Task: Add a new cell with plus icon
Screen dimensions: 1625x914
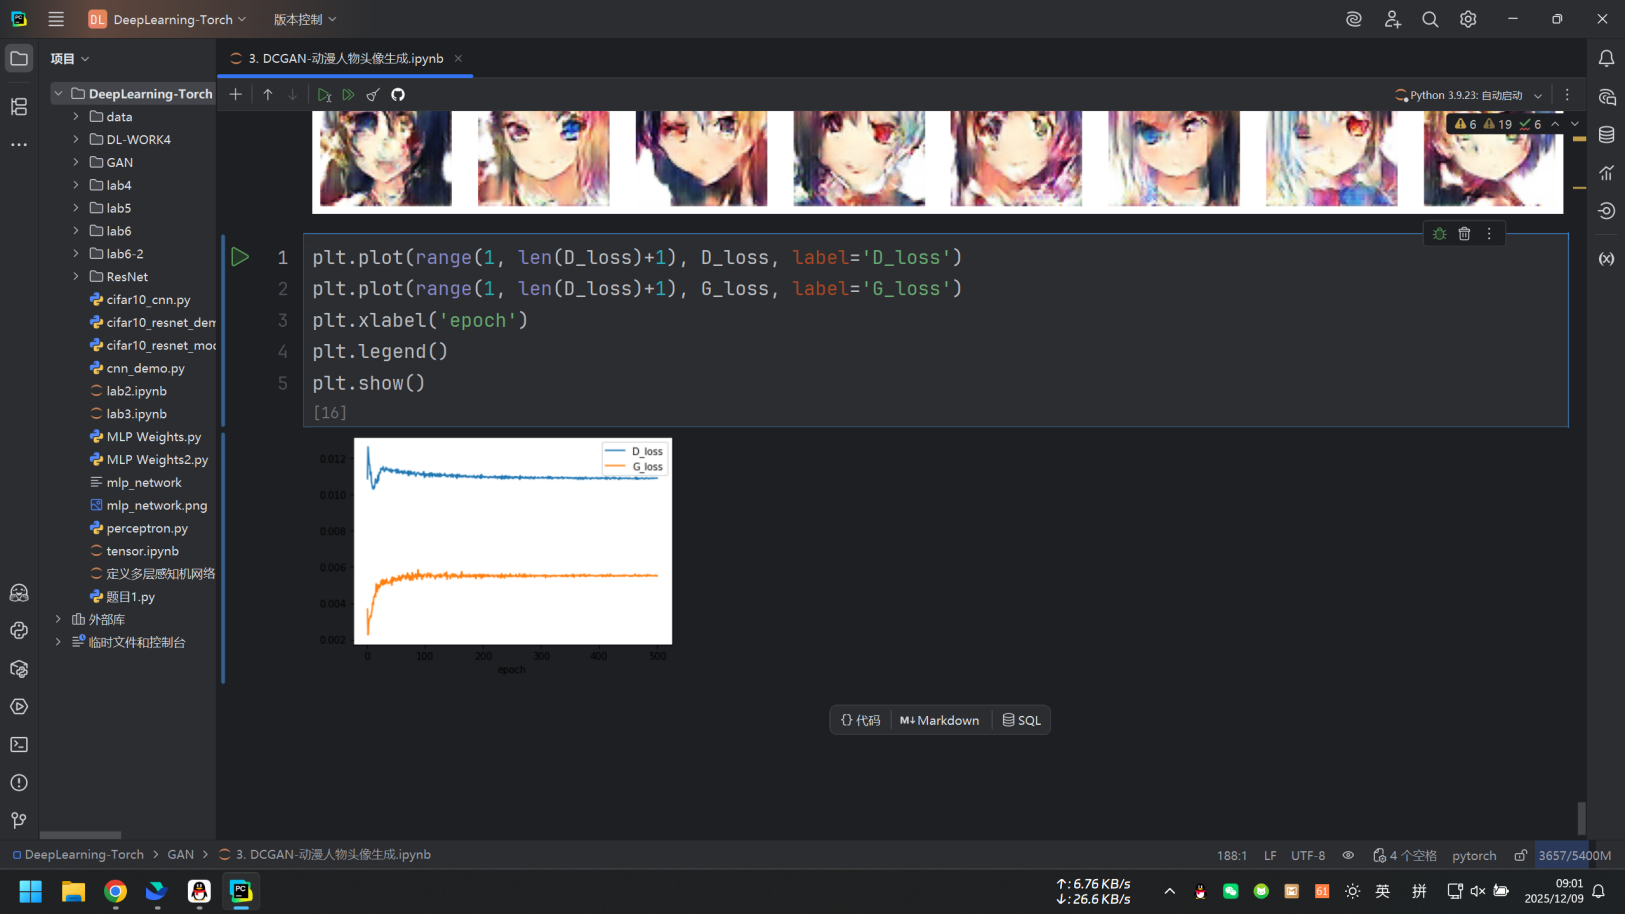Action: tap(236, 95)
